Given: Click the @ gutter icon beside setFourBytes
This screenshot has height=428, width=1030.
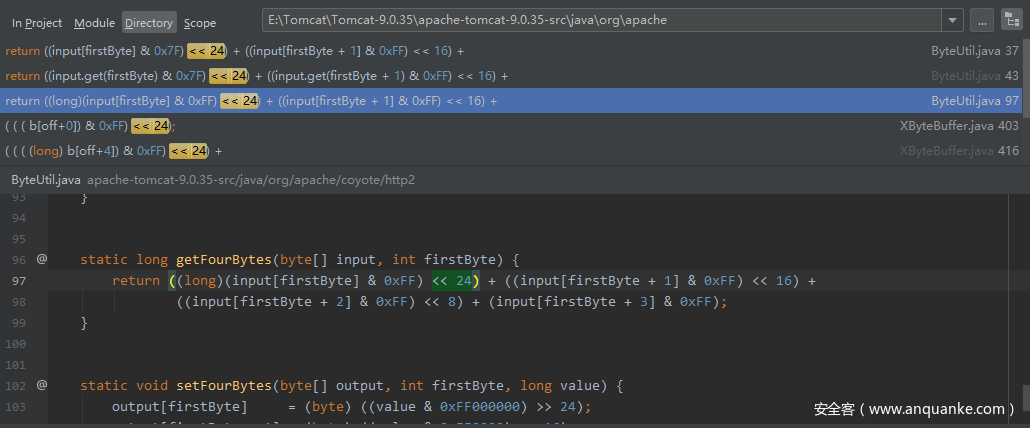Looking at the screenshot, I should [x=42, y=385].
